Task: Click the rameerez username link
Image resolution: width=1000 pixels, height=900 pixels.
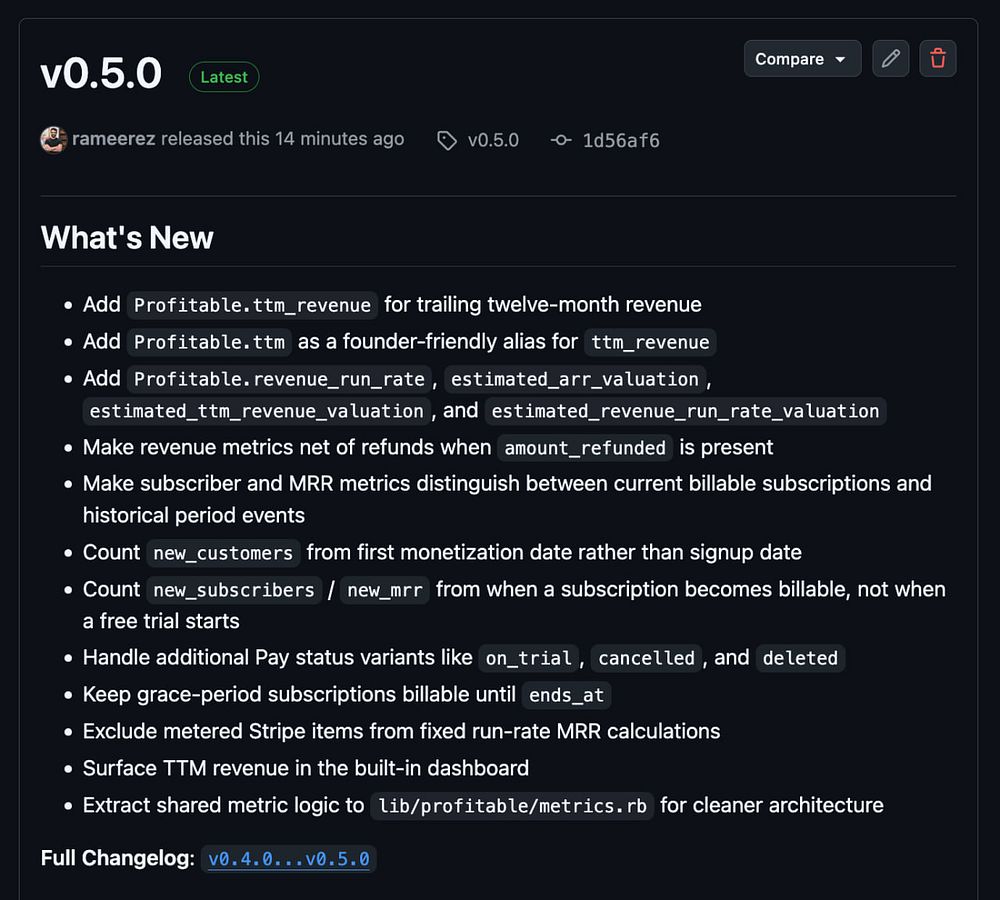Action: click(x=113, y=140)
